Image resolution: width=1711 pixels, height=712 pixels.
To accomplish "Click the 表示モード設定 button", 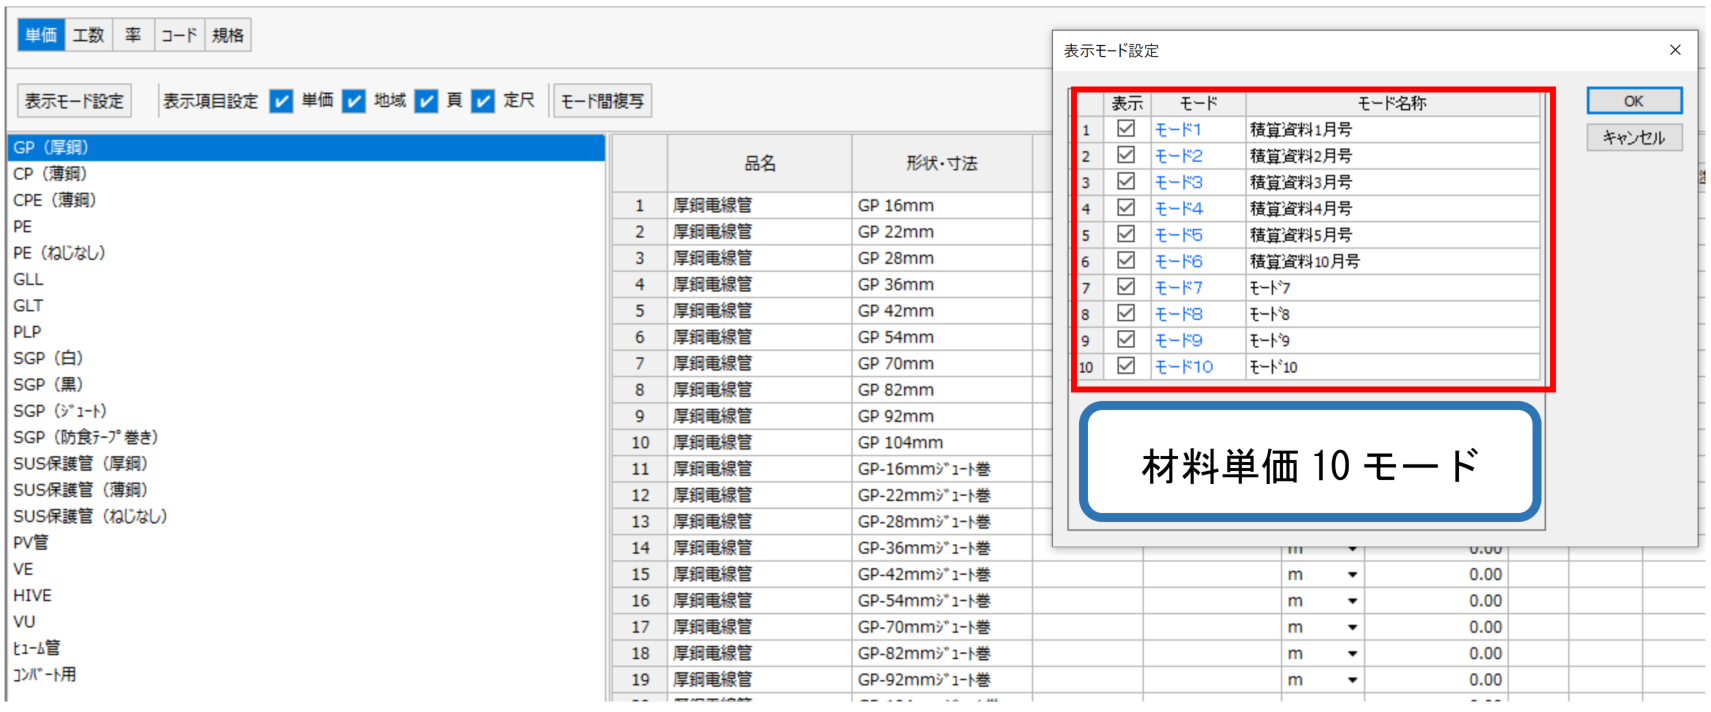I will [74, 101].
